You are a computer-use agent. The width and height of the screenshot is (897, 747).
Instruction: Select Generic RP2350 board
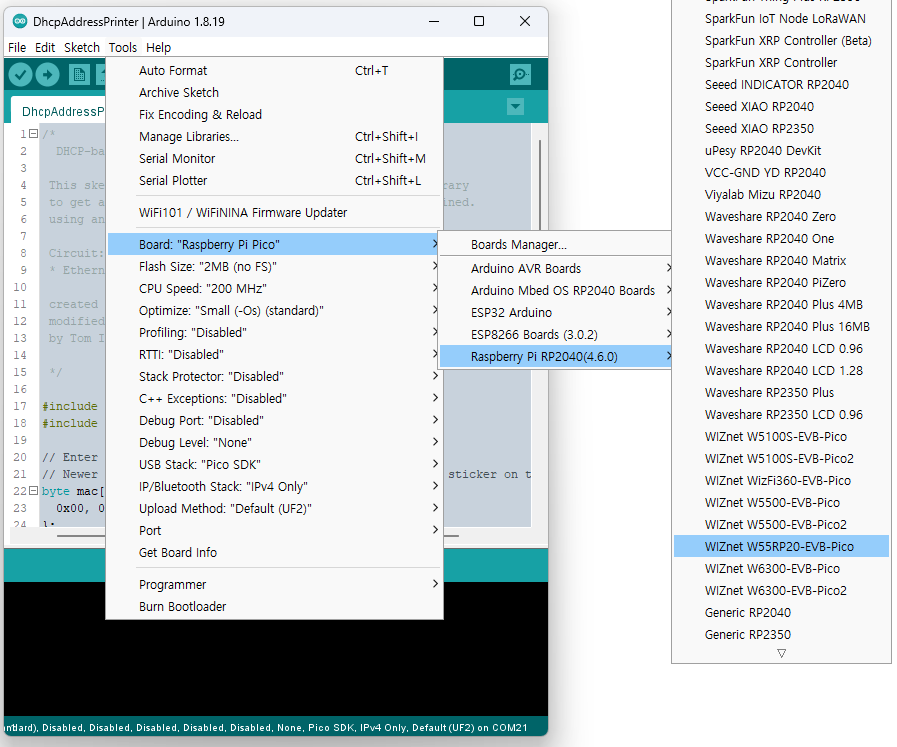pyautogui.click(x=781, y=635)
